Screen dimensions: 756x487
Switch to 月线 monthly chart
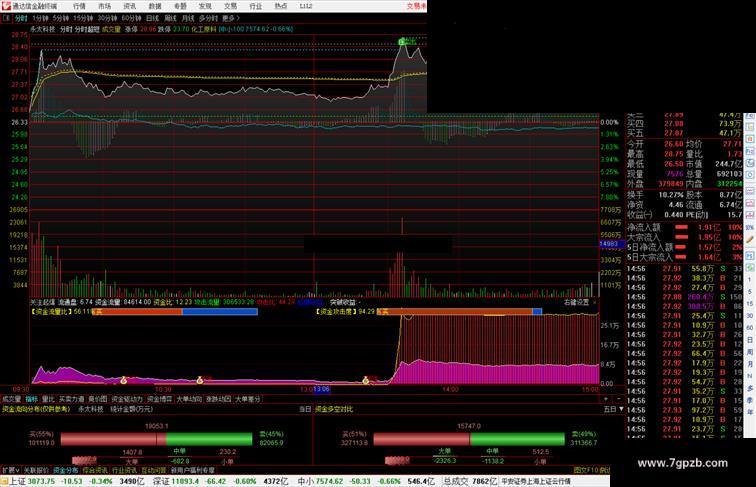coord(188,18)
